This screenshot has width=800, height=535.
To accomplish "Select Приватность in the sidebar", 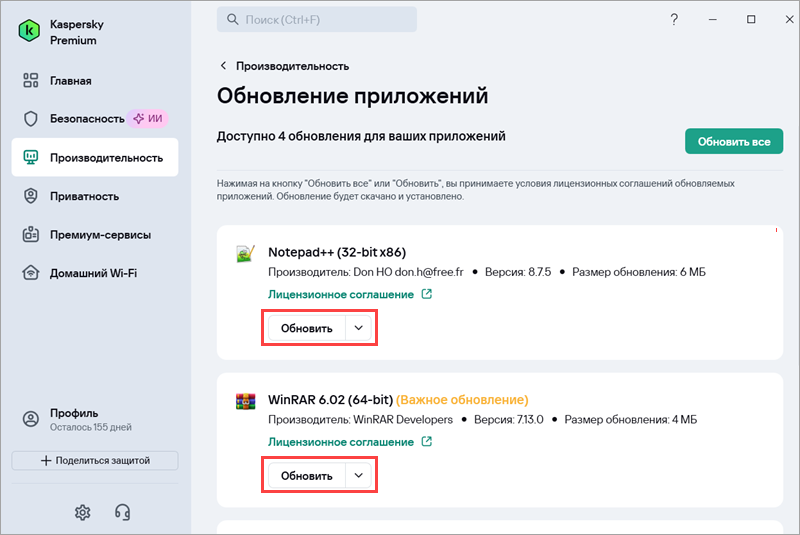I will 95,196.
